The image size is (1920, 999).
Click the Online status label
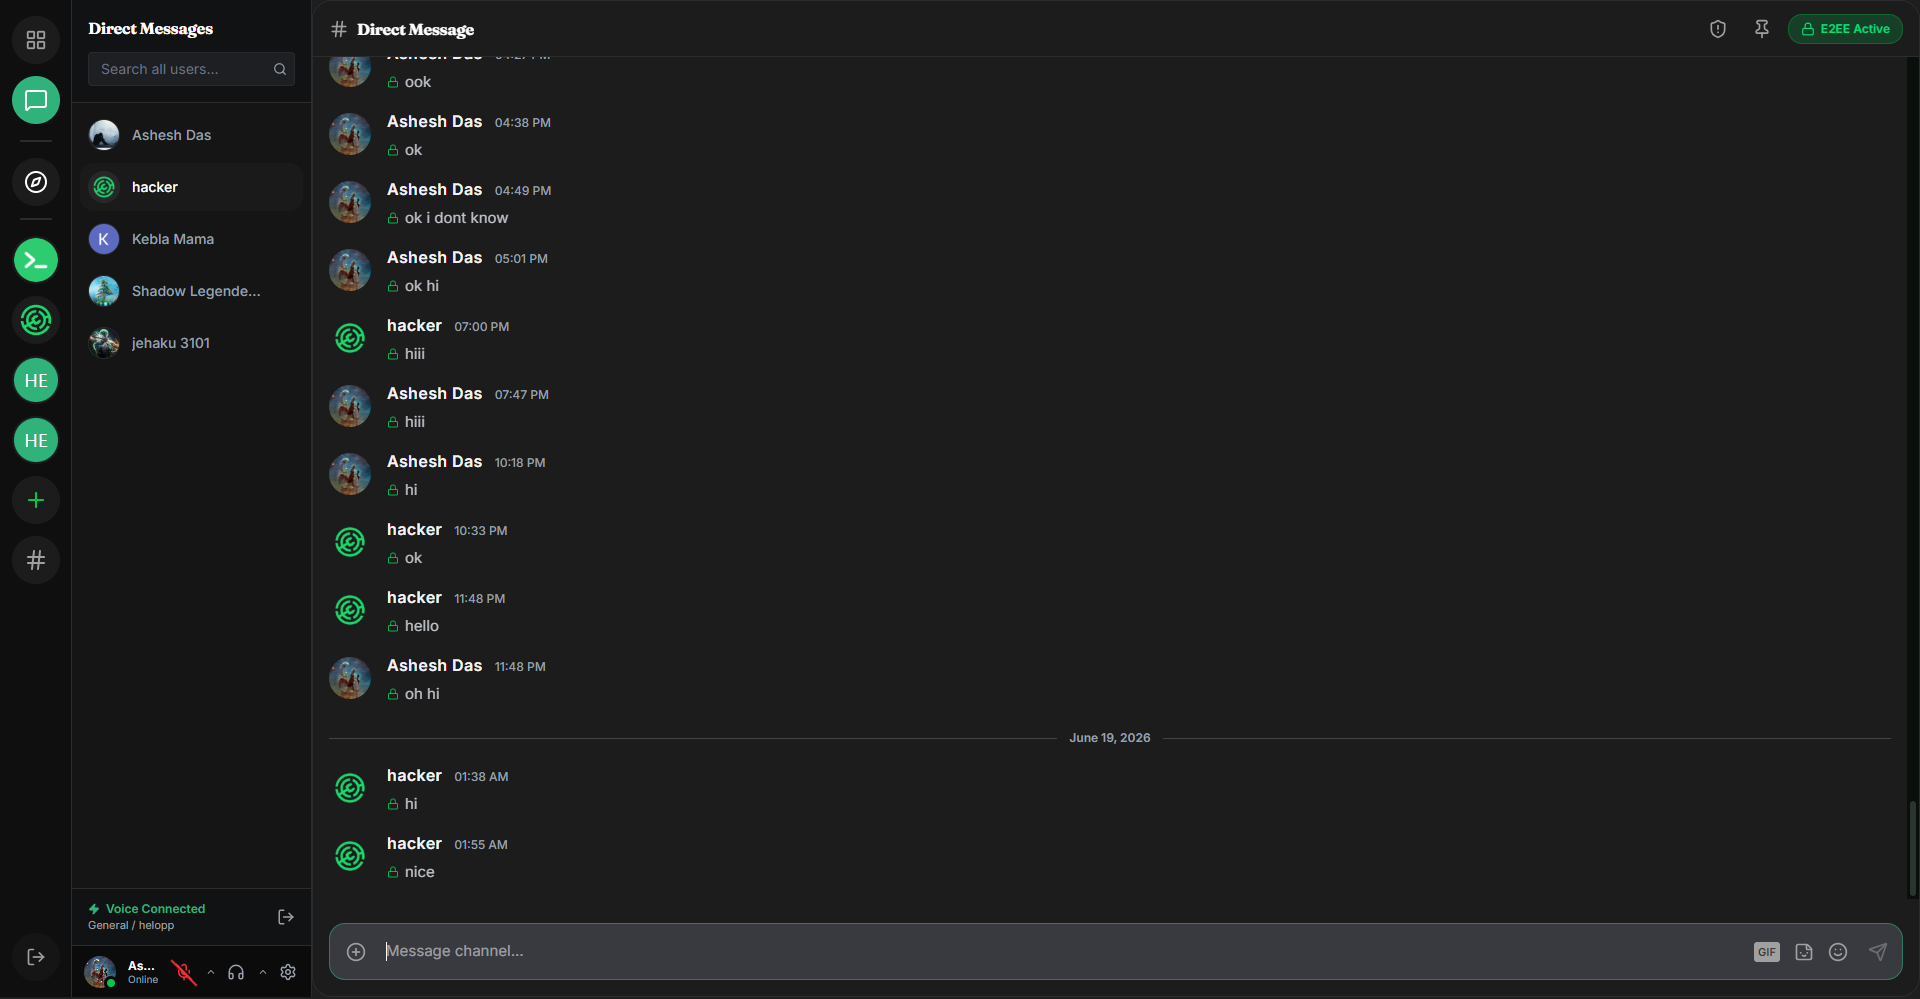(143, 980)
